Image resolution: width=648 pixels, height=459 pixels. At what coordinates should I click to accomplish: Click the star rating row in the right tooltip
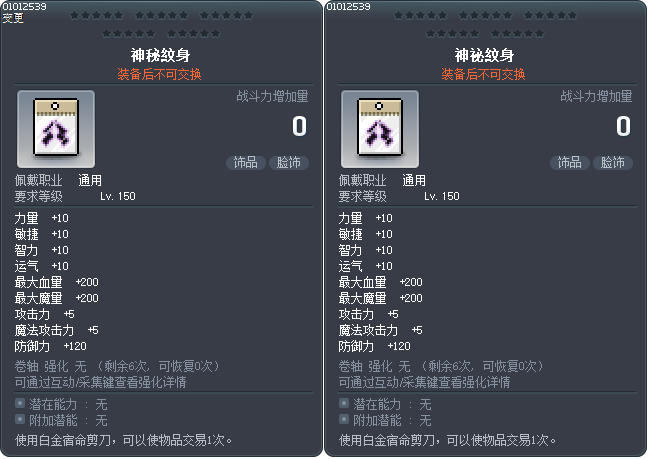(484, 24)
